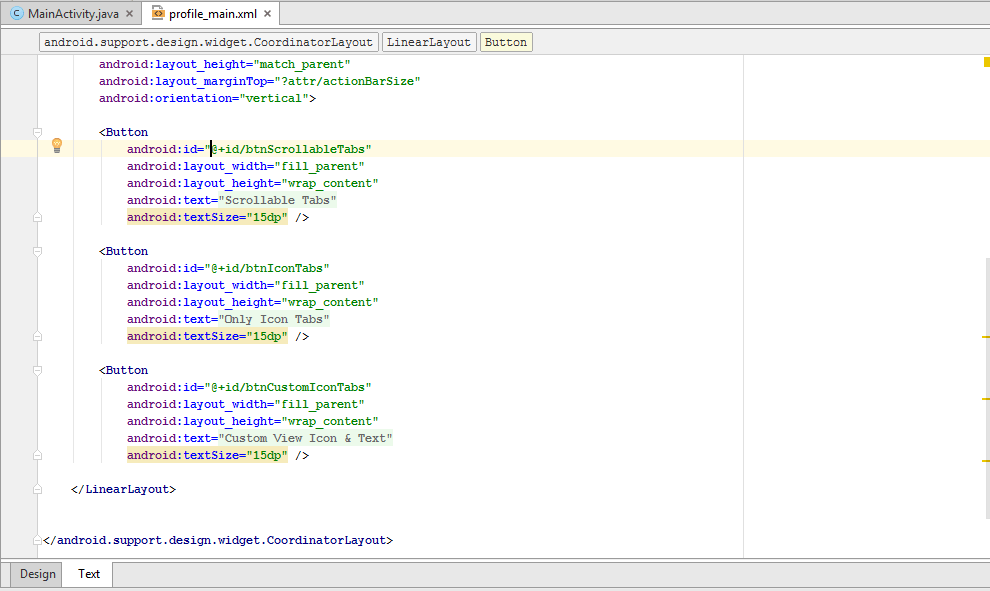990x591 pixels.
Task: Click the yellow warning marker atop right scrollbar stripe
Action: coord(985,61)
